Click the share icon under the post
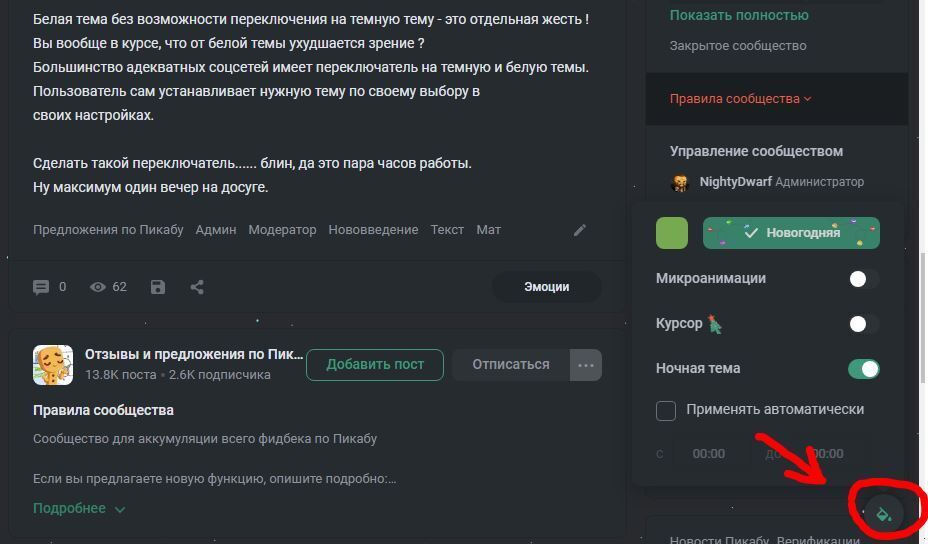This screenshot has width=928, height=544. (197, 287)
